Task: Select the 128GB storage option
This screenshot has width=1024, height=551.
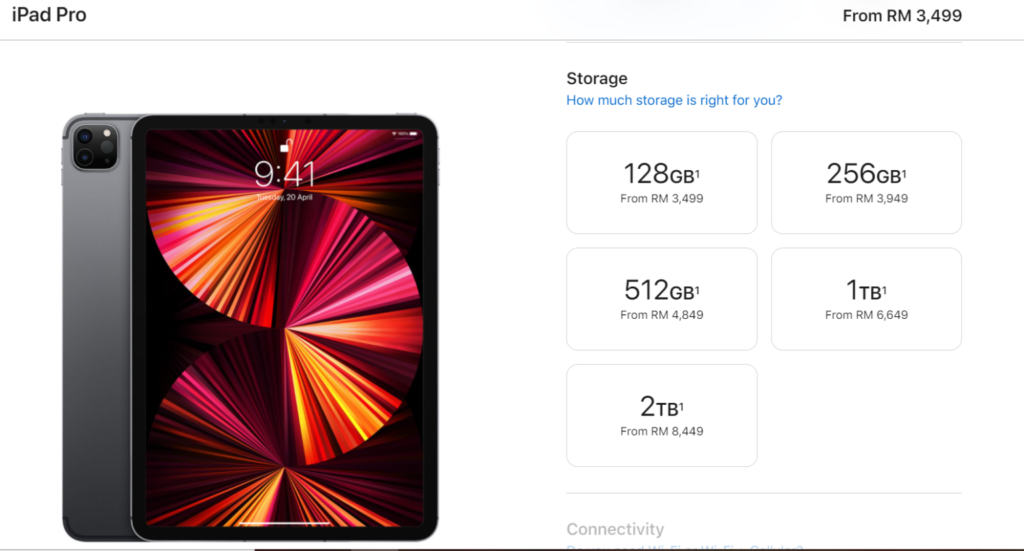Action: click(x=662, y=183)
